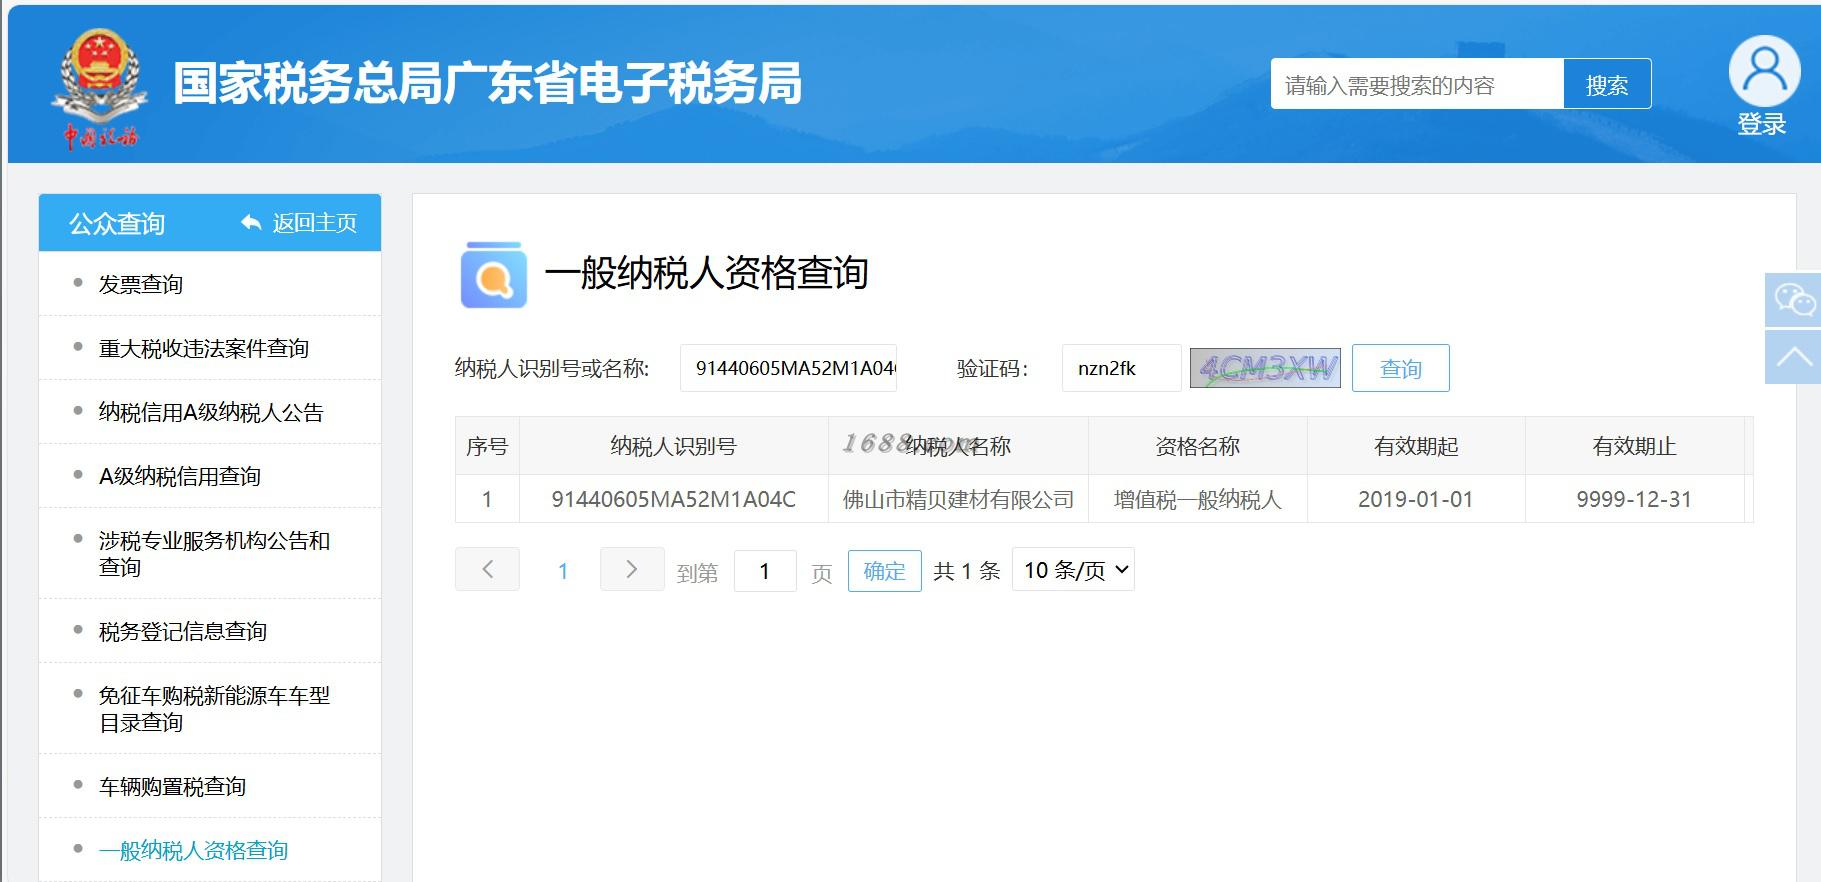Click the 共 1 条 total count text
1821x882 pixels.
pyautogui.click(x=966, y=571)
